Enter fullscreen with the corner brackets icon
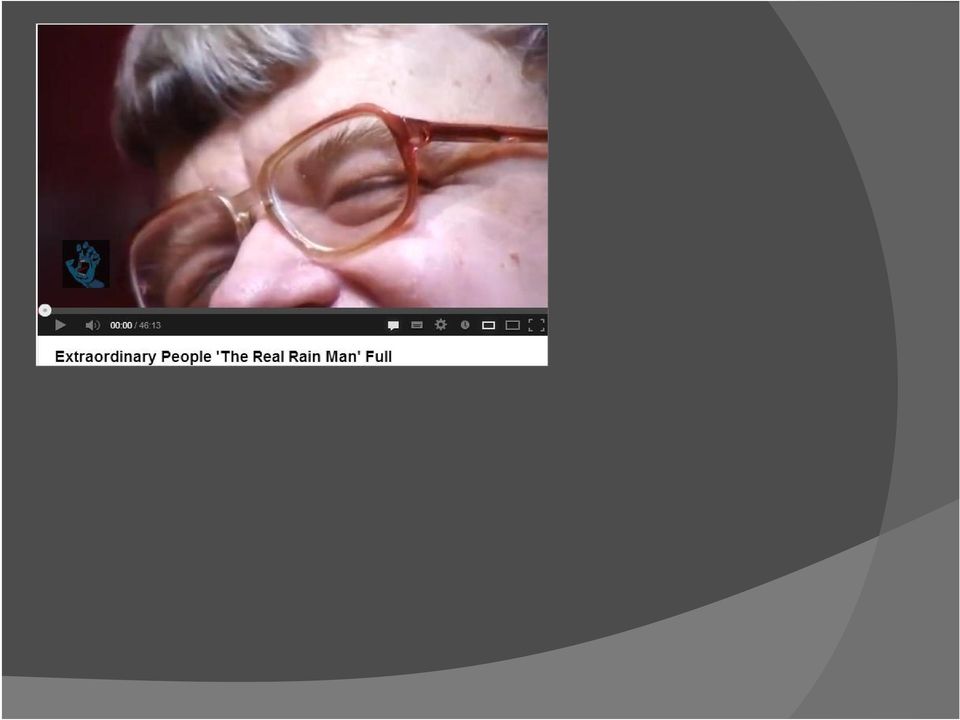The height and width of the screenshot is (720, 960). (536, 325)
